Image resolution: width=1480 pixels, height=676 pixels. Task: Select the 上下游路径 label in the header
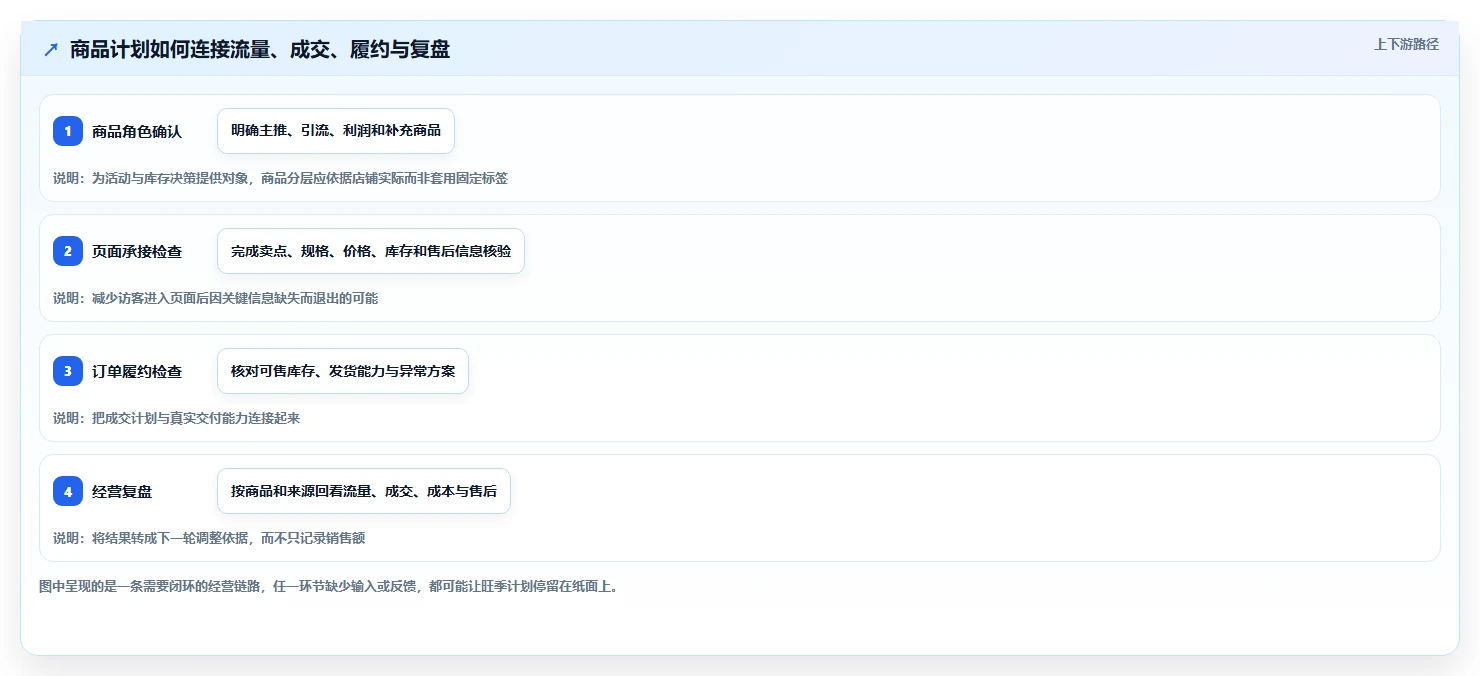coord(1406,44)
